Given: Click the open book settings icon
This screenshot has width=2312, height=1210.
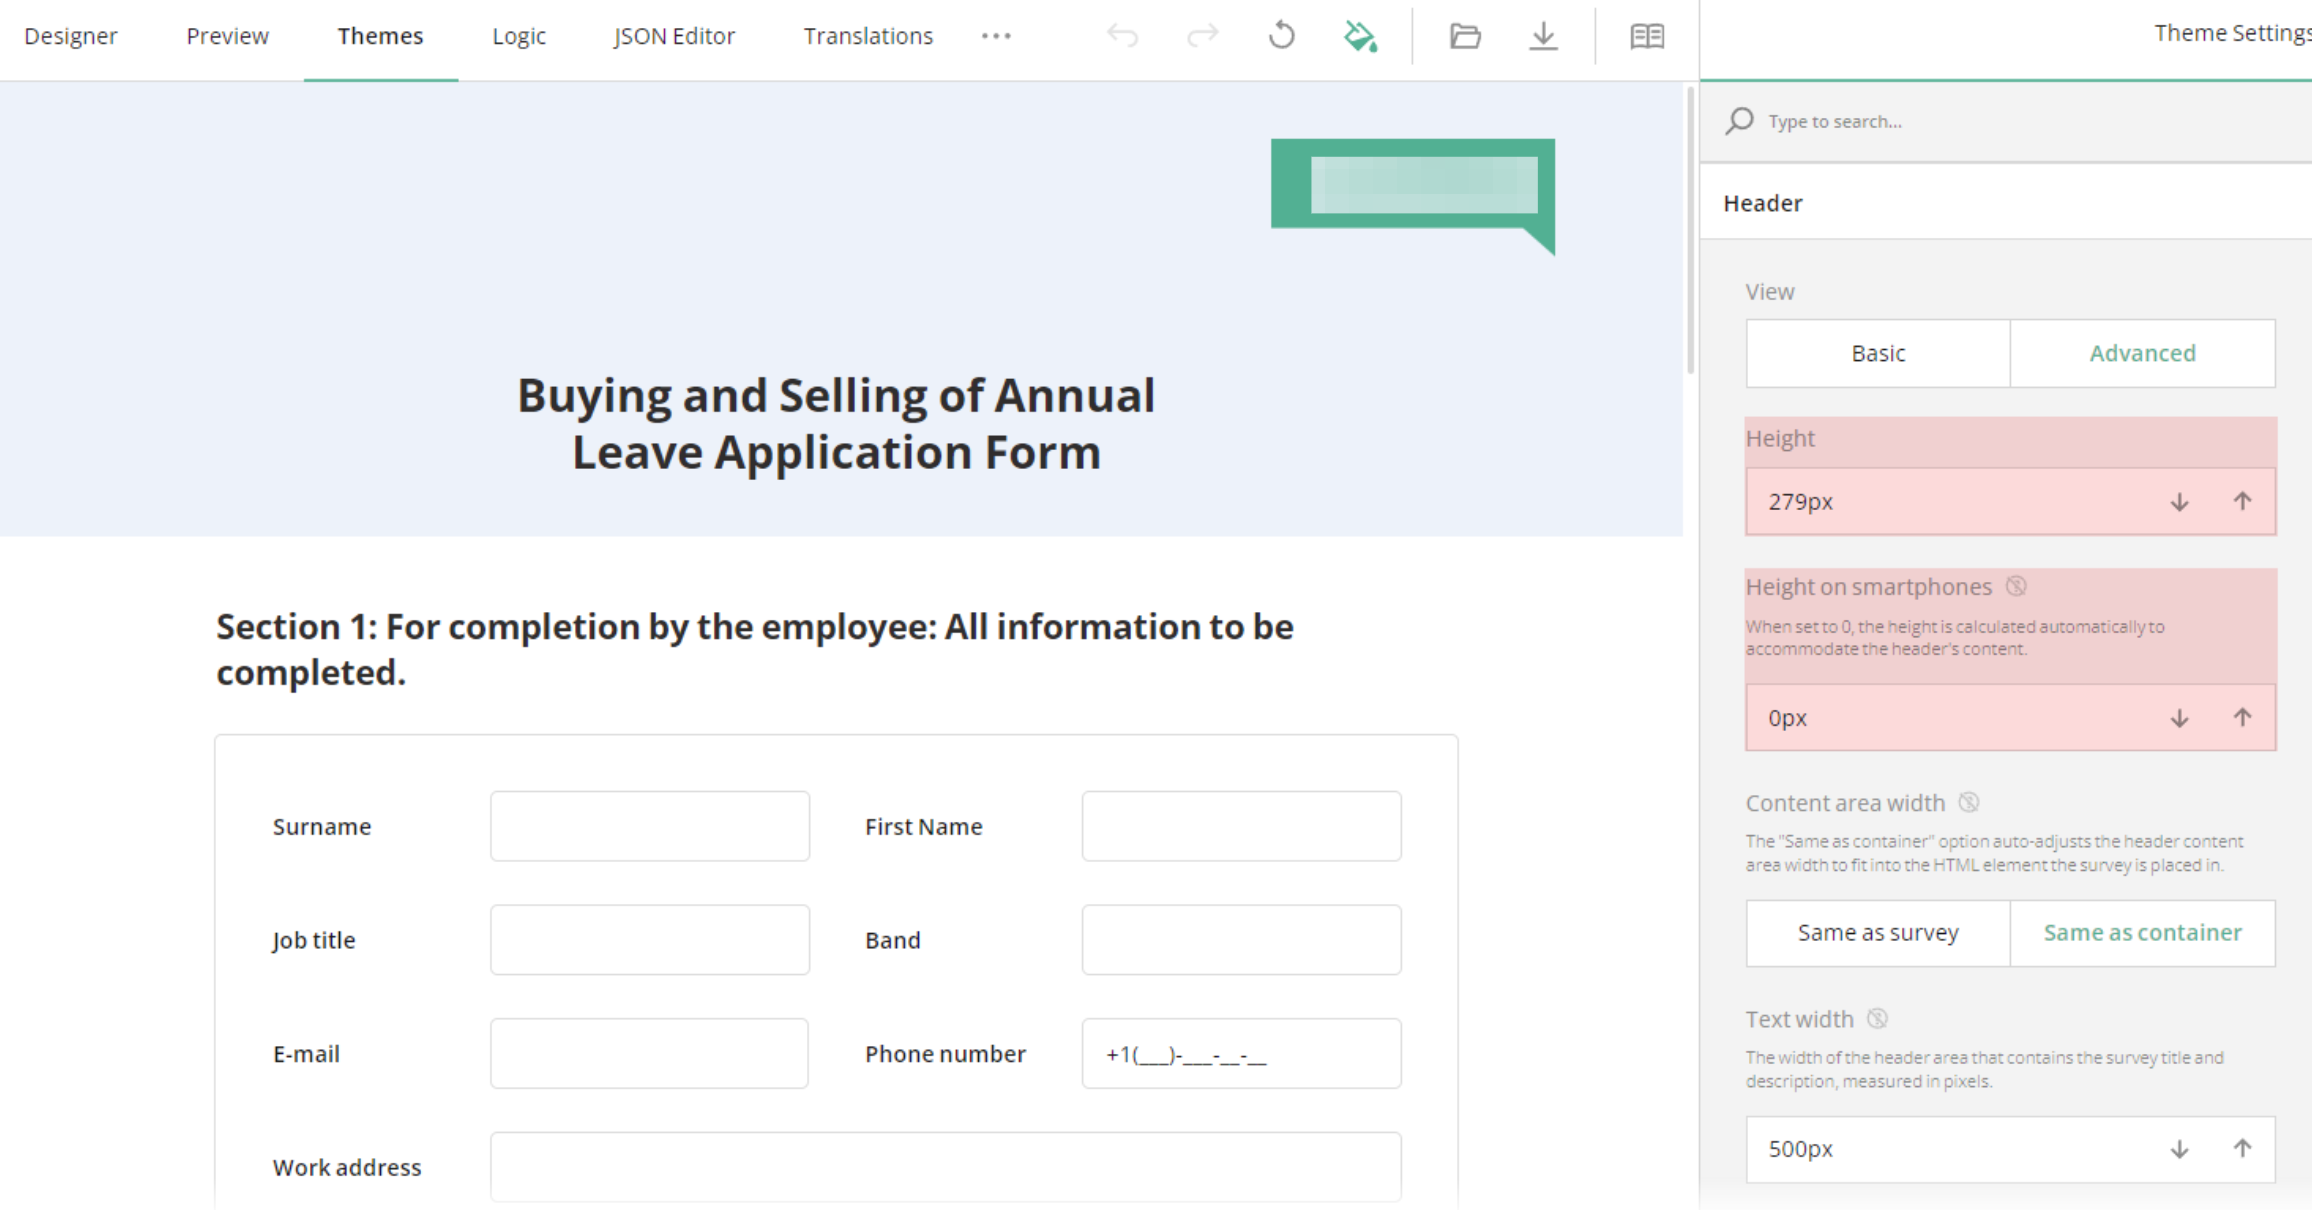Looking at the screenshot, I should pyautogui.click(x=1647, y=36).
